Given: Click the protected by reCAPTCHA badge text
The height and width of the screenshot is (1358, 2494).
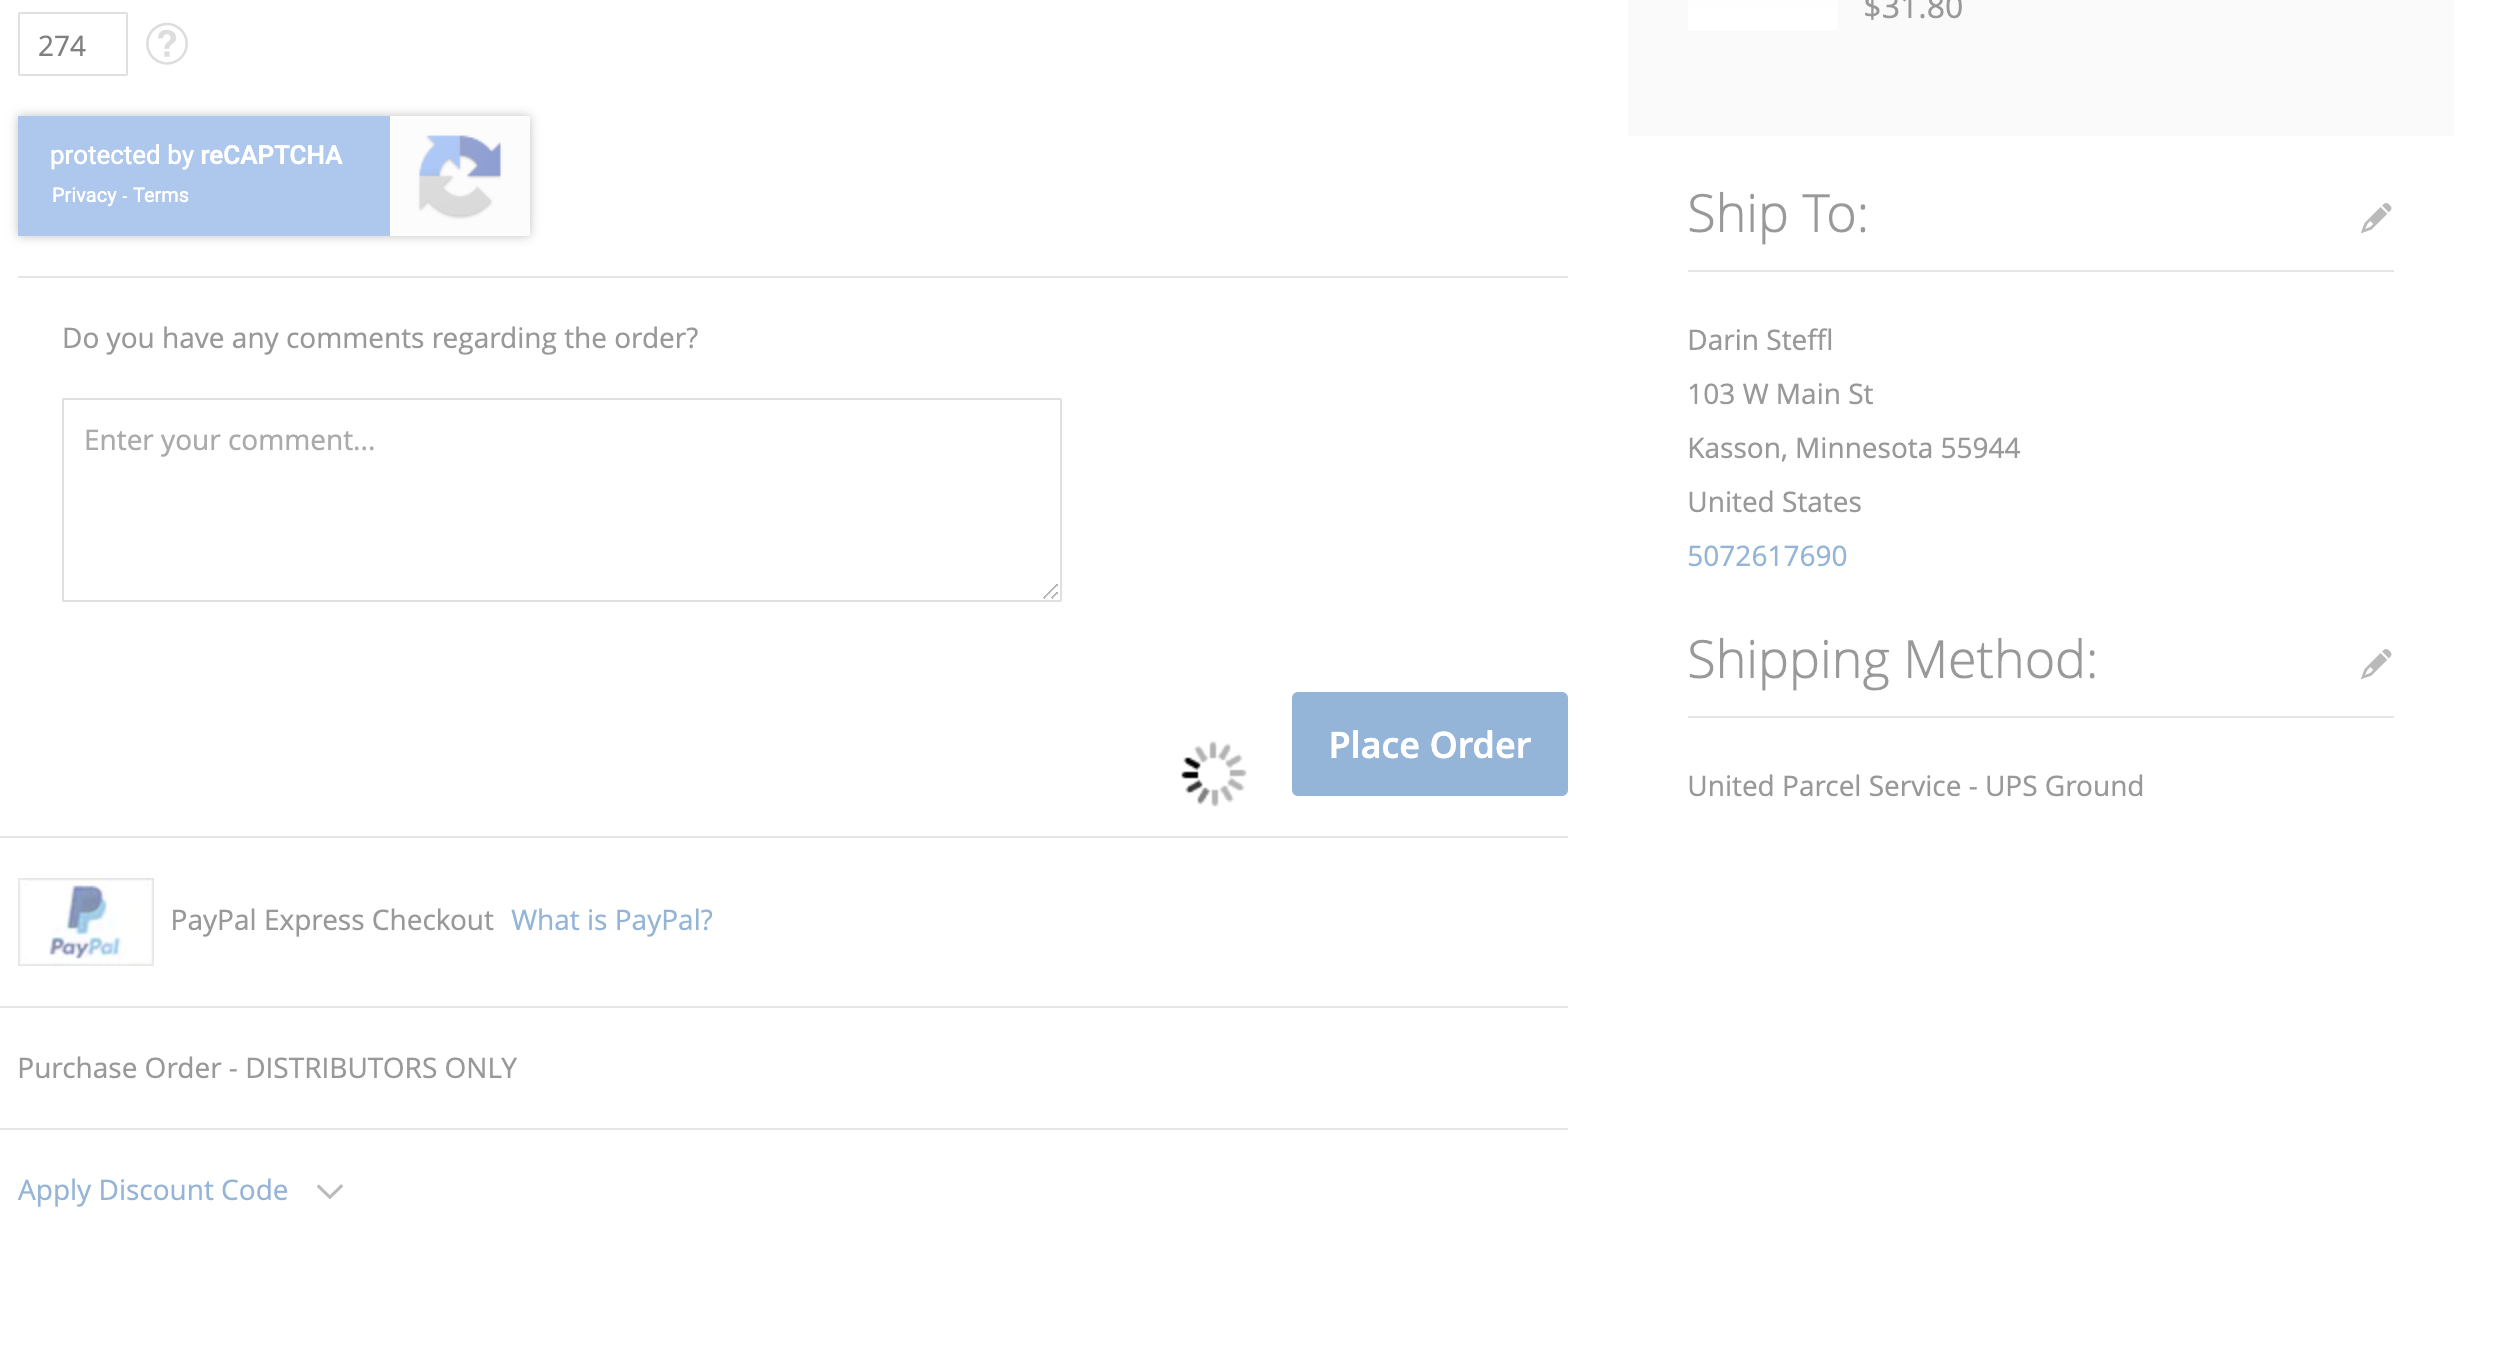Looking at the screenshot, I should point(196,155).
